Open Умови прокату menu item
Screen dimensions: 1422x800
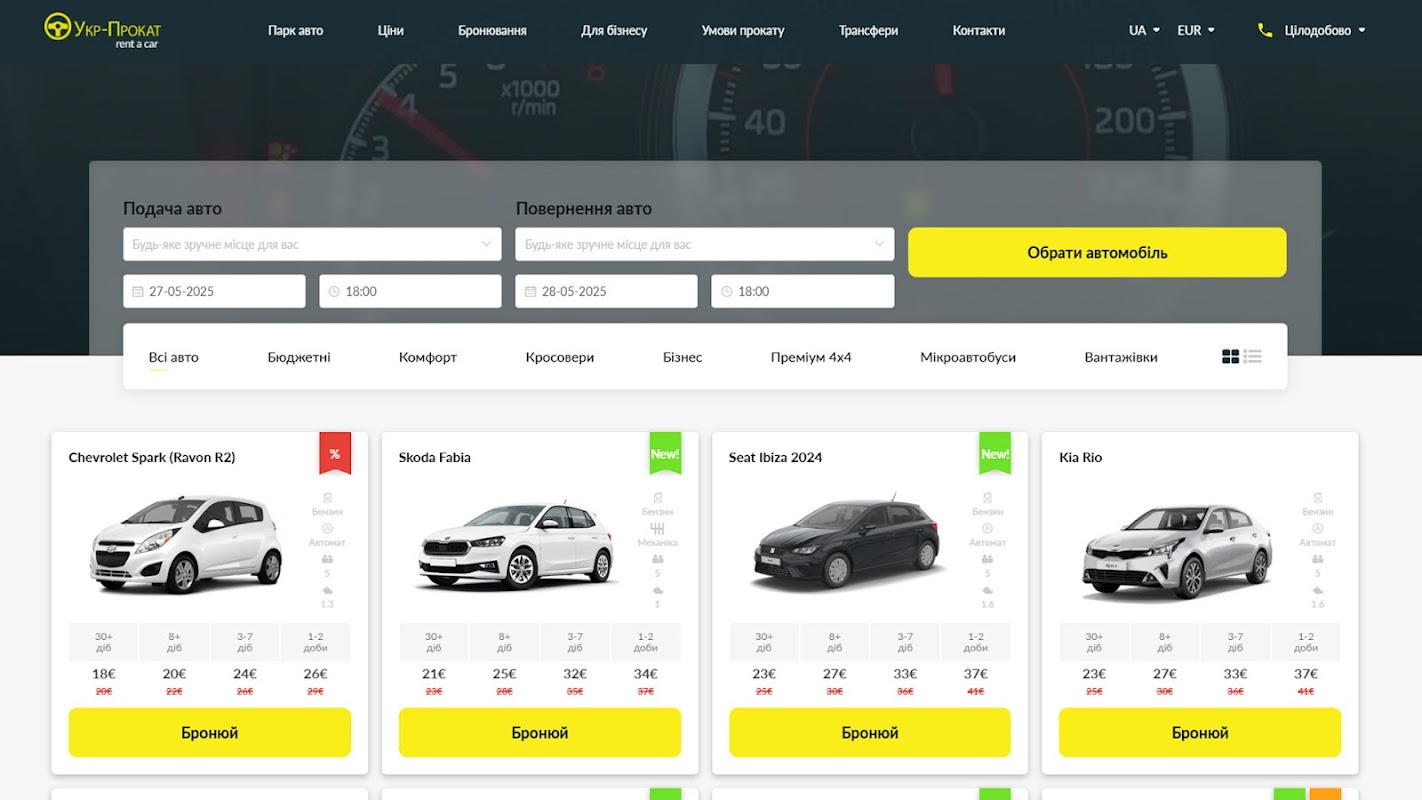coord(743,31)
